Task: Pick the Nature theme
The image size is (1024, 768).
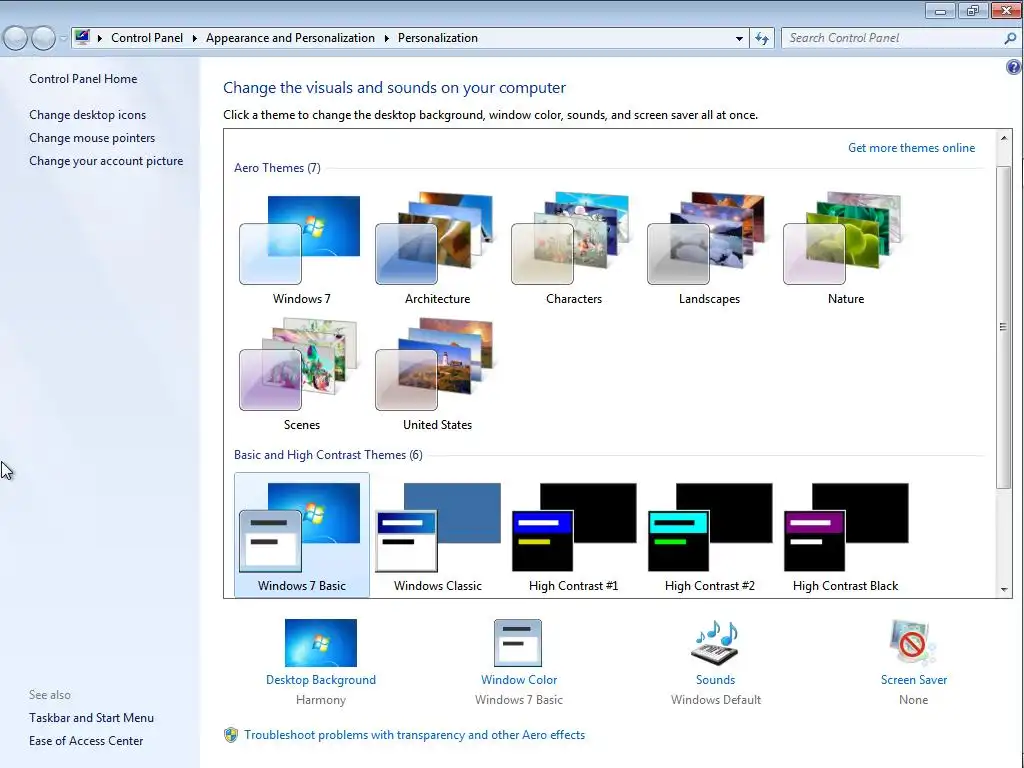Action: point(845,249)
